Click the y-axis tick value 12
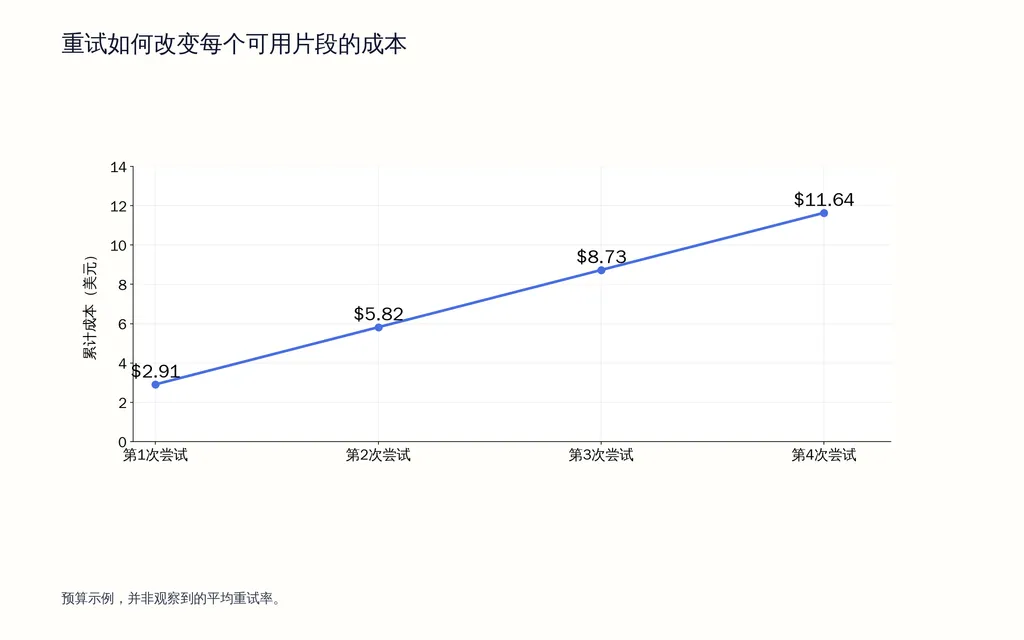Image resolution: width=1024 pixels, height=640 pixels. pyautogui.click(x=118, y=206)
